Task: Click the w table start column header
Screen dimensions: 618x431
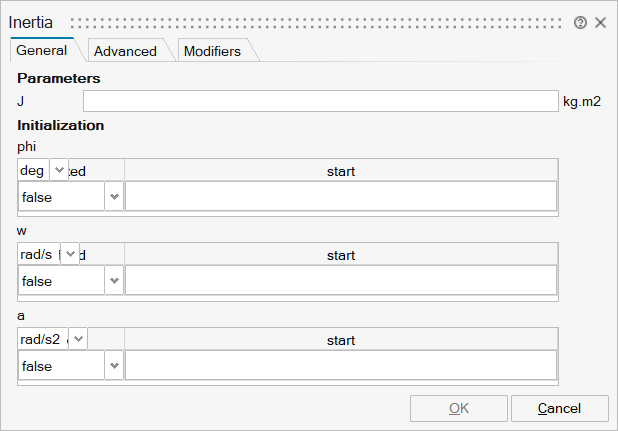Action: point(341,255)
